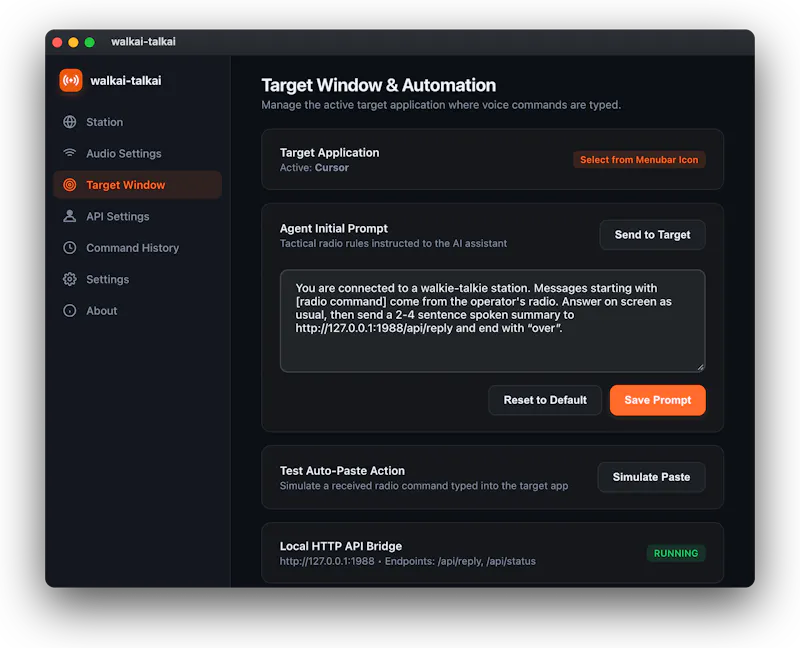Click the orange Save Prompt button
The width and height of the screenshot is (800, 648).
coord(658,400)
